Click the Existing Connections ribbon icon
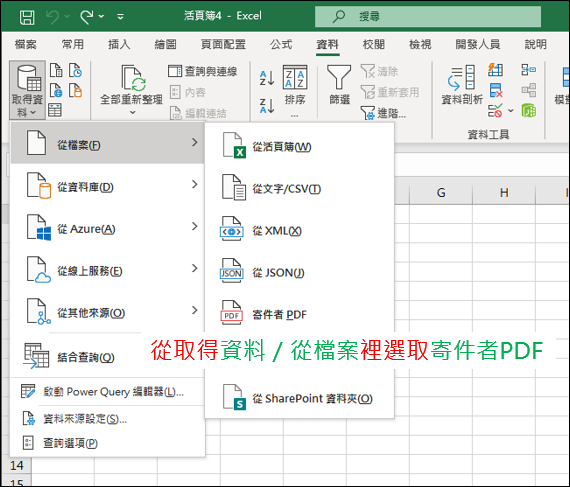This screenshot has width=570, height=487. coord(75,90)
